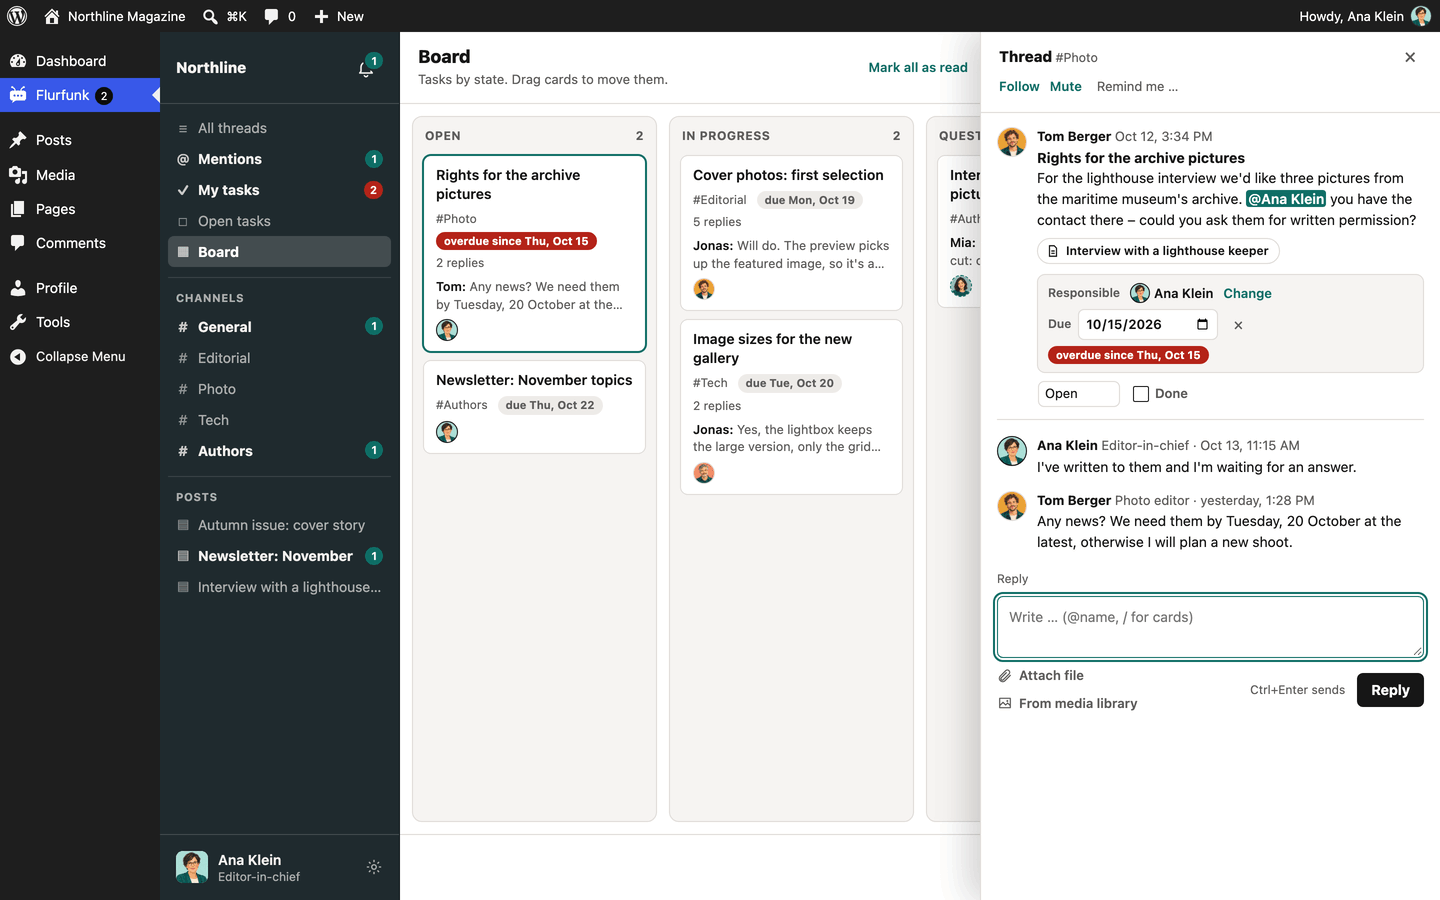Open Flurfunk in the admin menu

[80, 95]
